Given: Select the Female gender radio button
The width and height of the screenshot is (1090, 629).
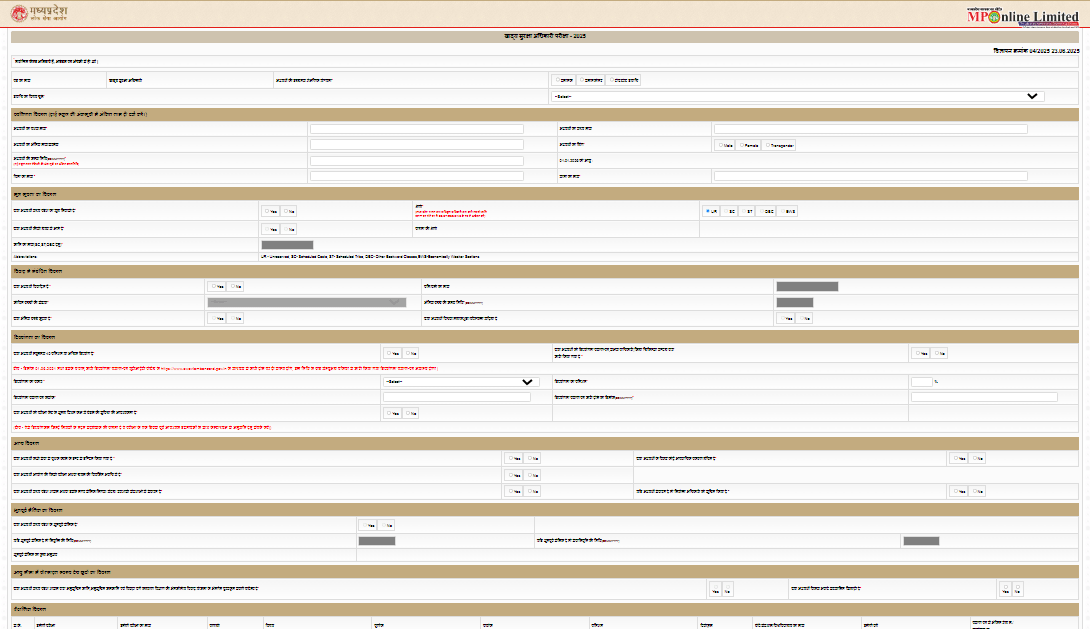Looking at the screenshot, I should (742, 145).
